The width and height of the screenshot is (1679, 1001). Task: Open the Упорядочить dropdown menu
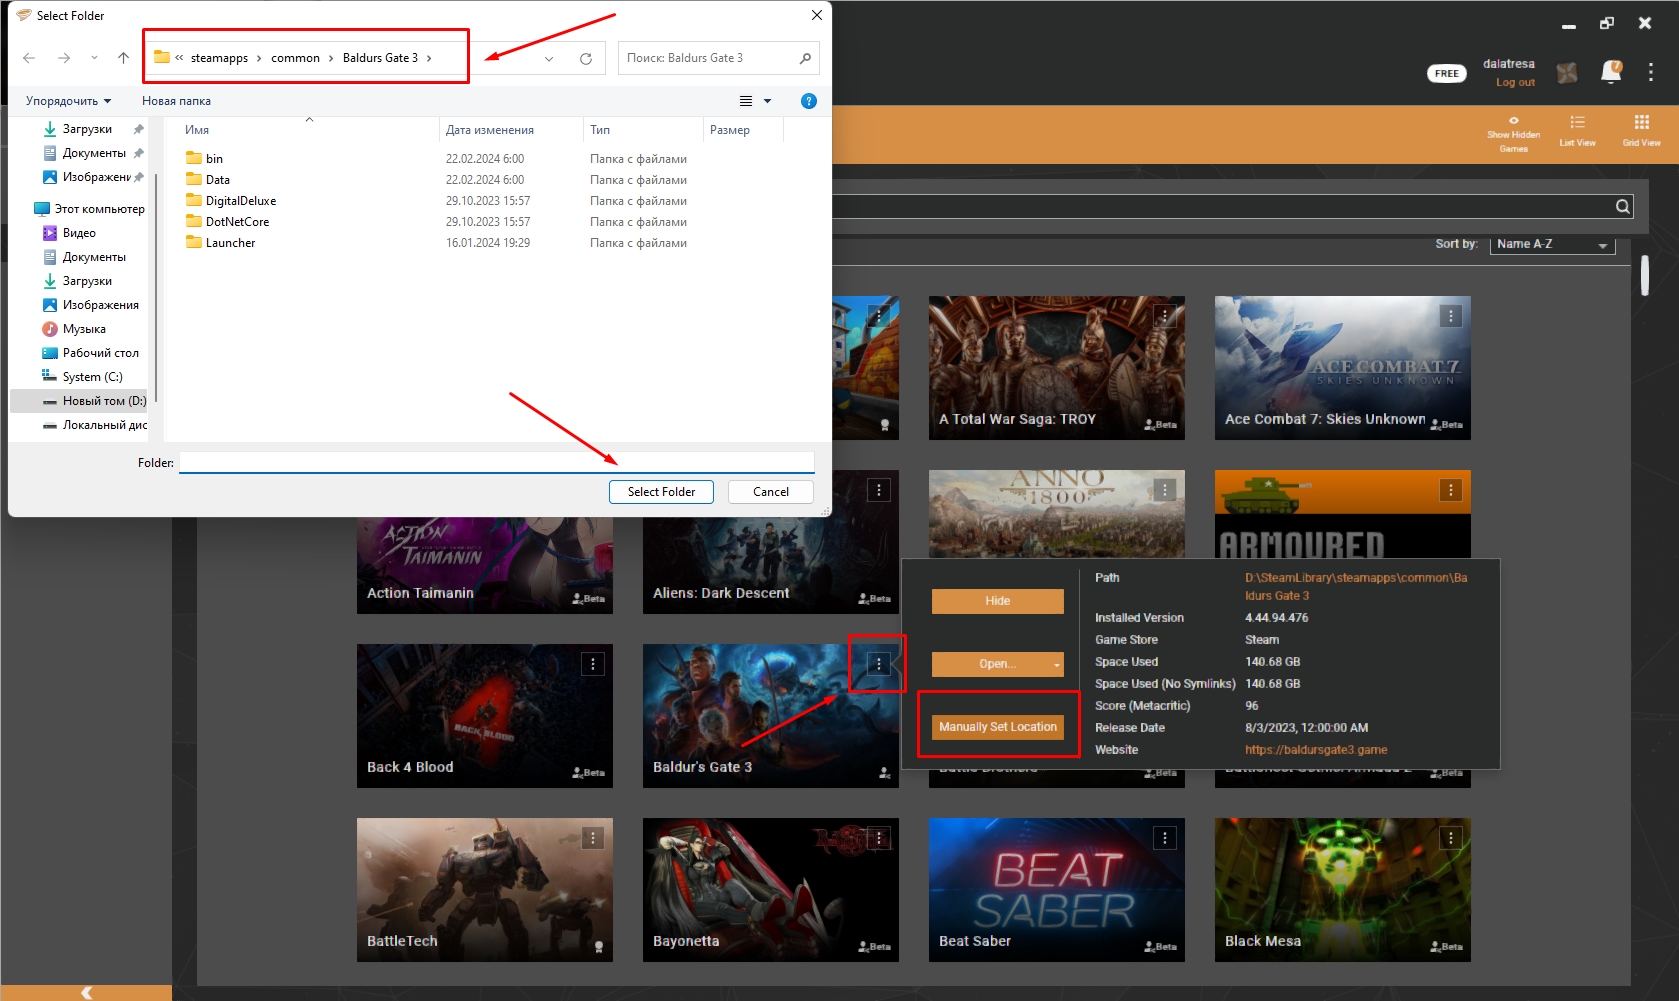tap(68, 101)
